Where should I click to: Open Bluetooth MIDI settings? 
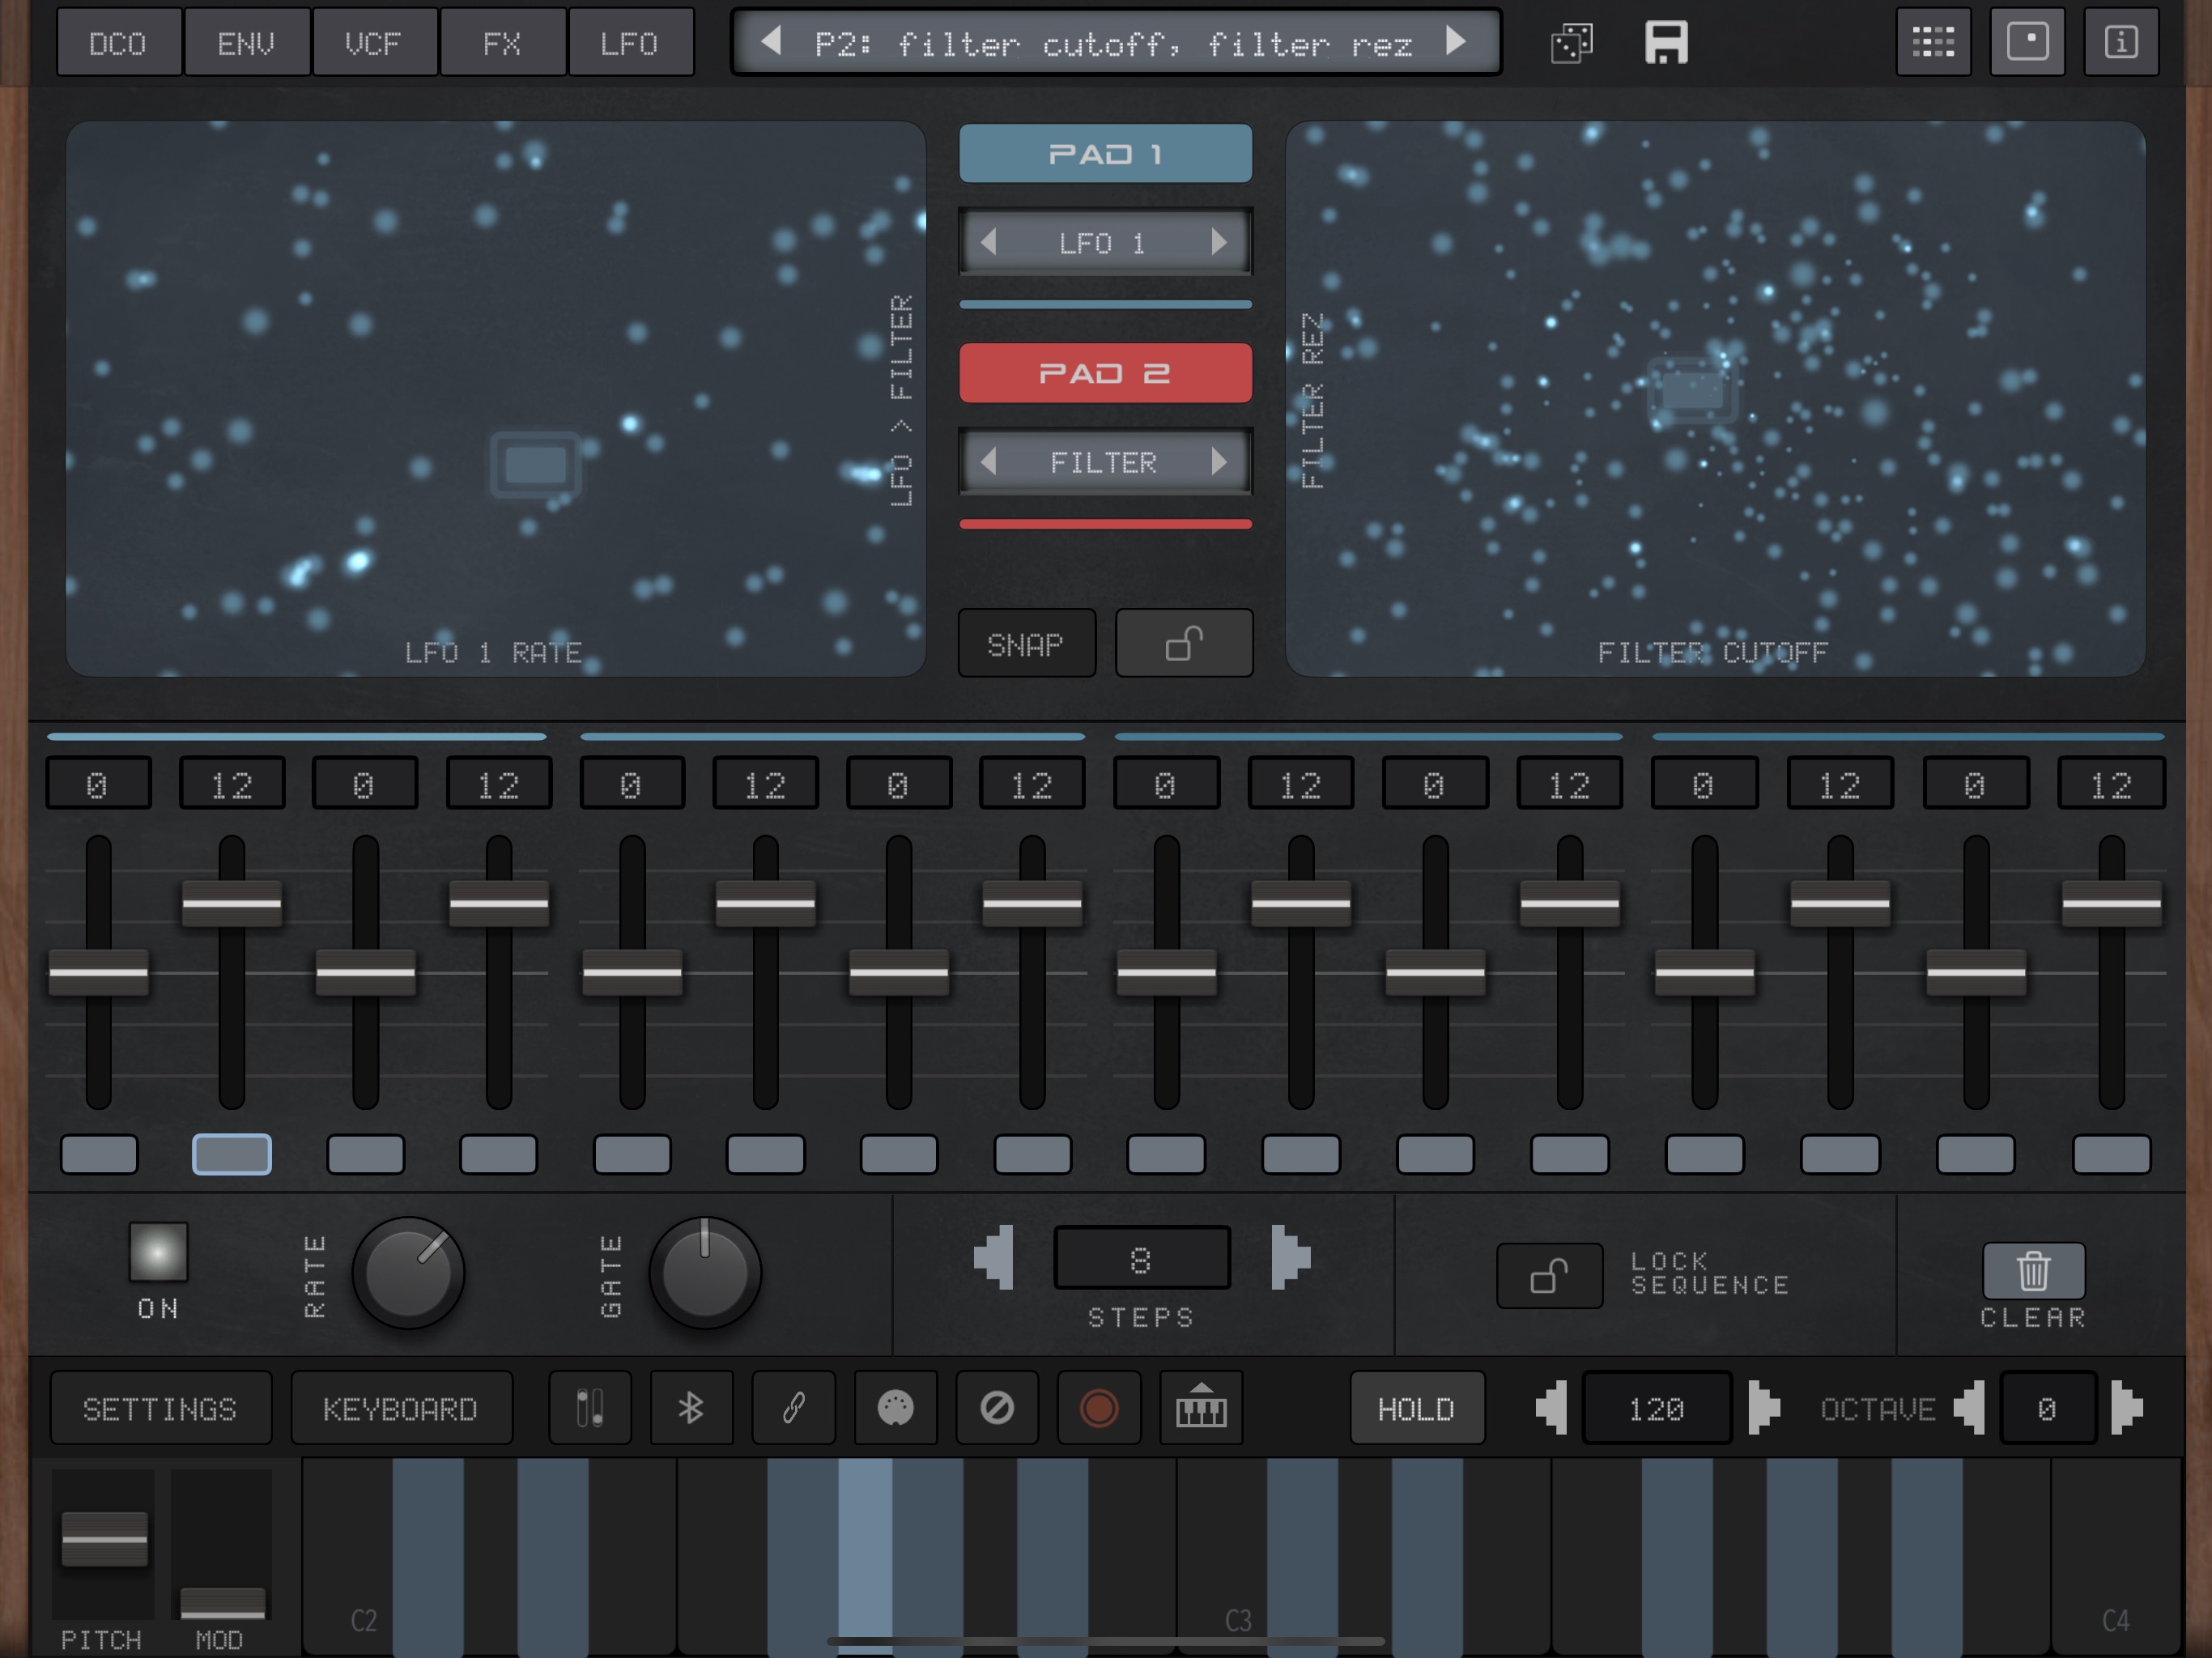[691, 1408]
